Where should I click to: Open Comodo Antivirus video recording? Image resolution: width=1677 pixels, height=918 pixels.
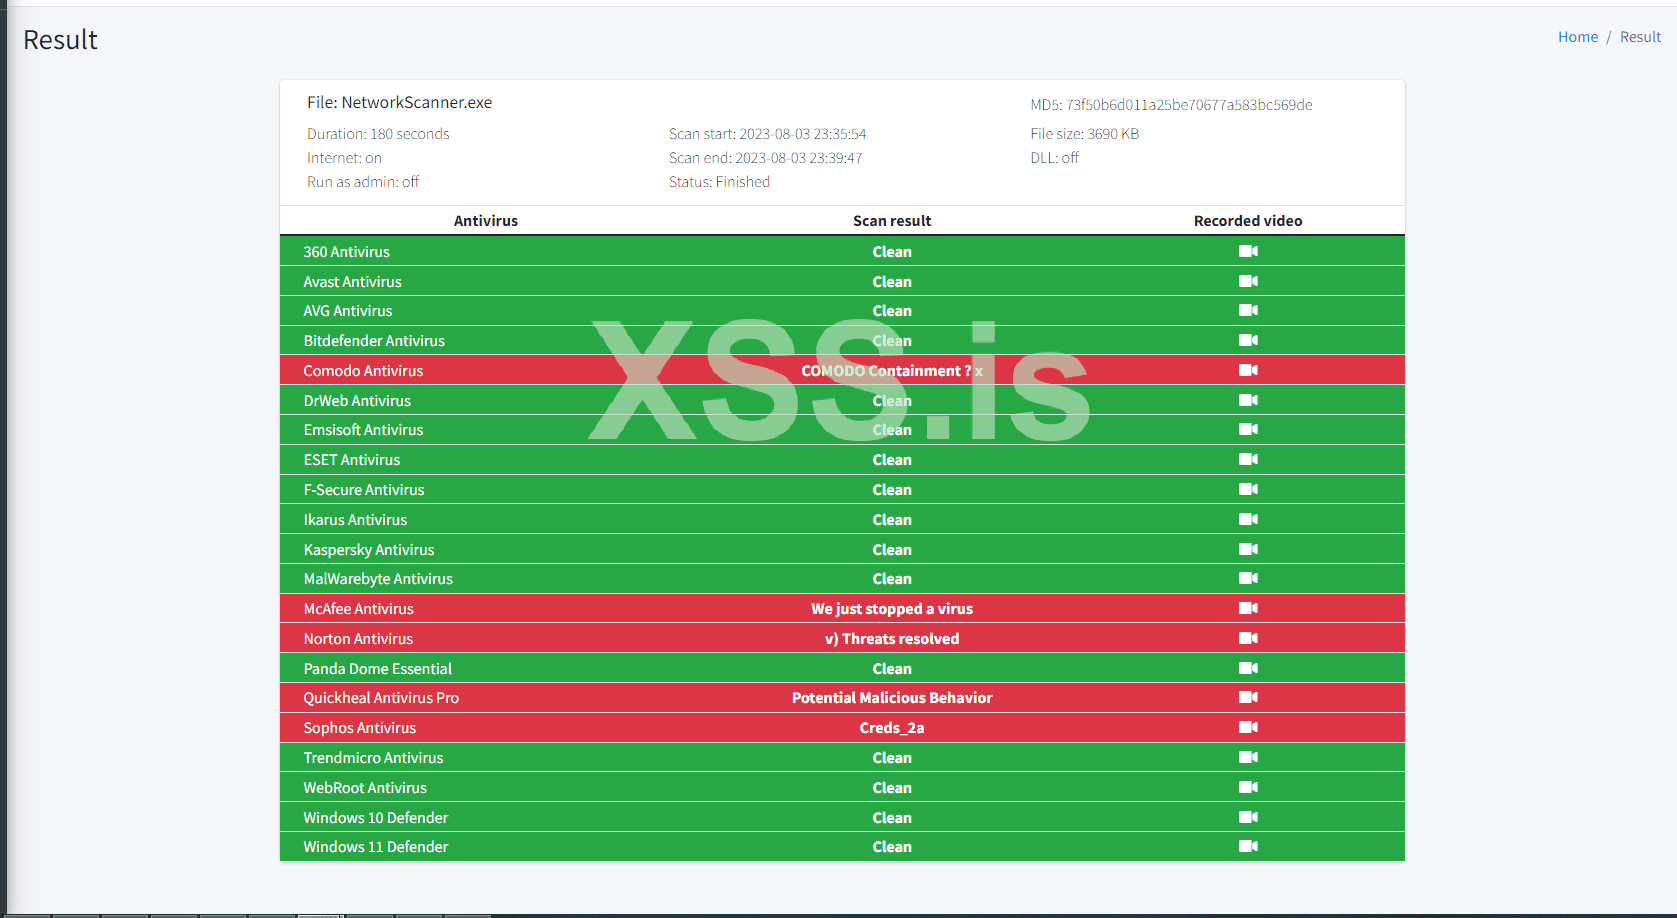[1248, 370]
